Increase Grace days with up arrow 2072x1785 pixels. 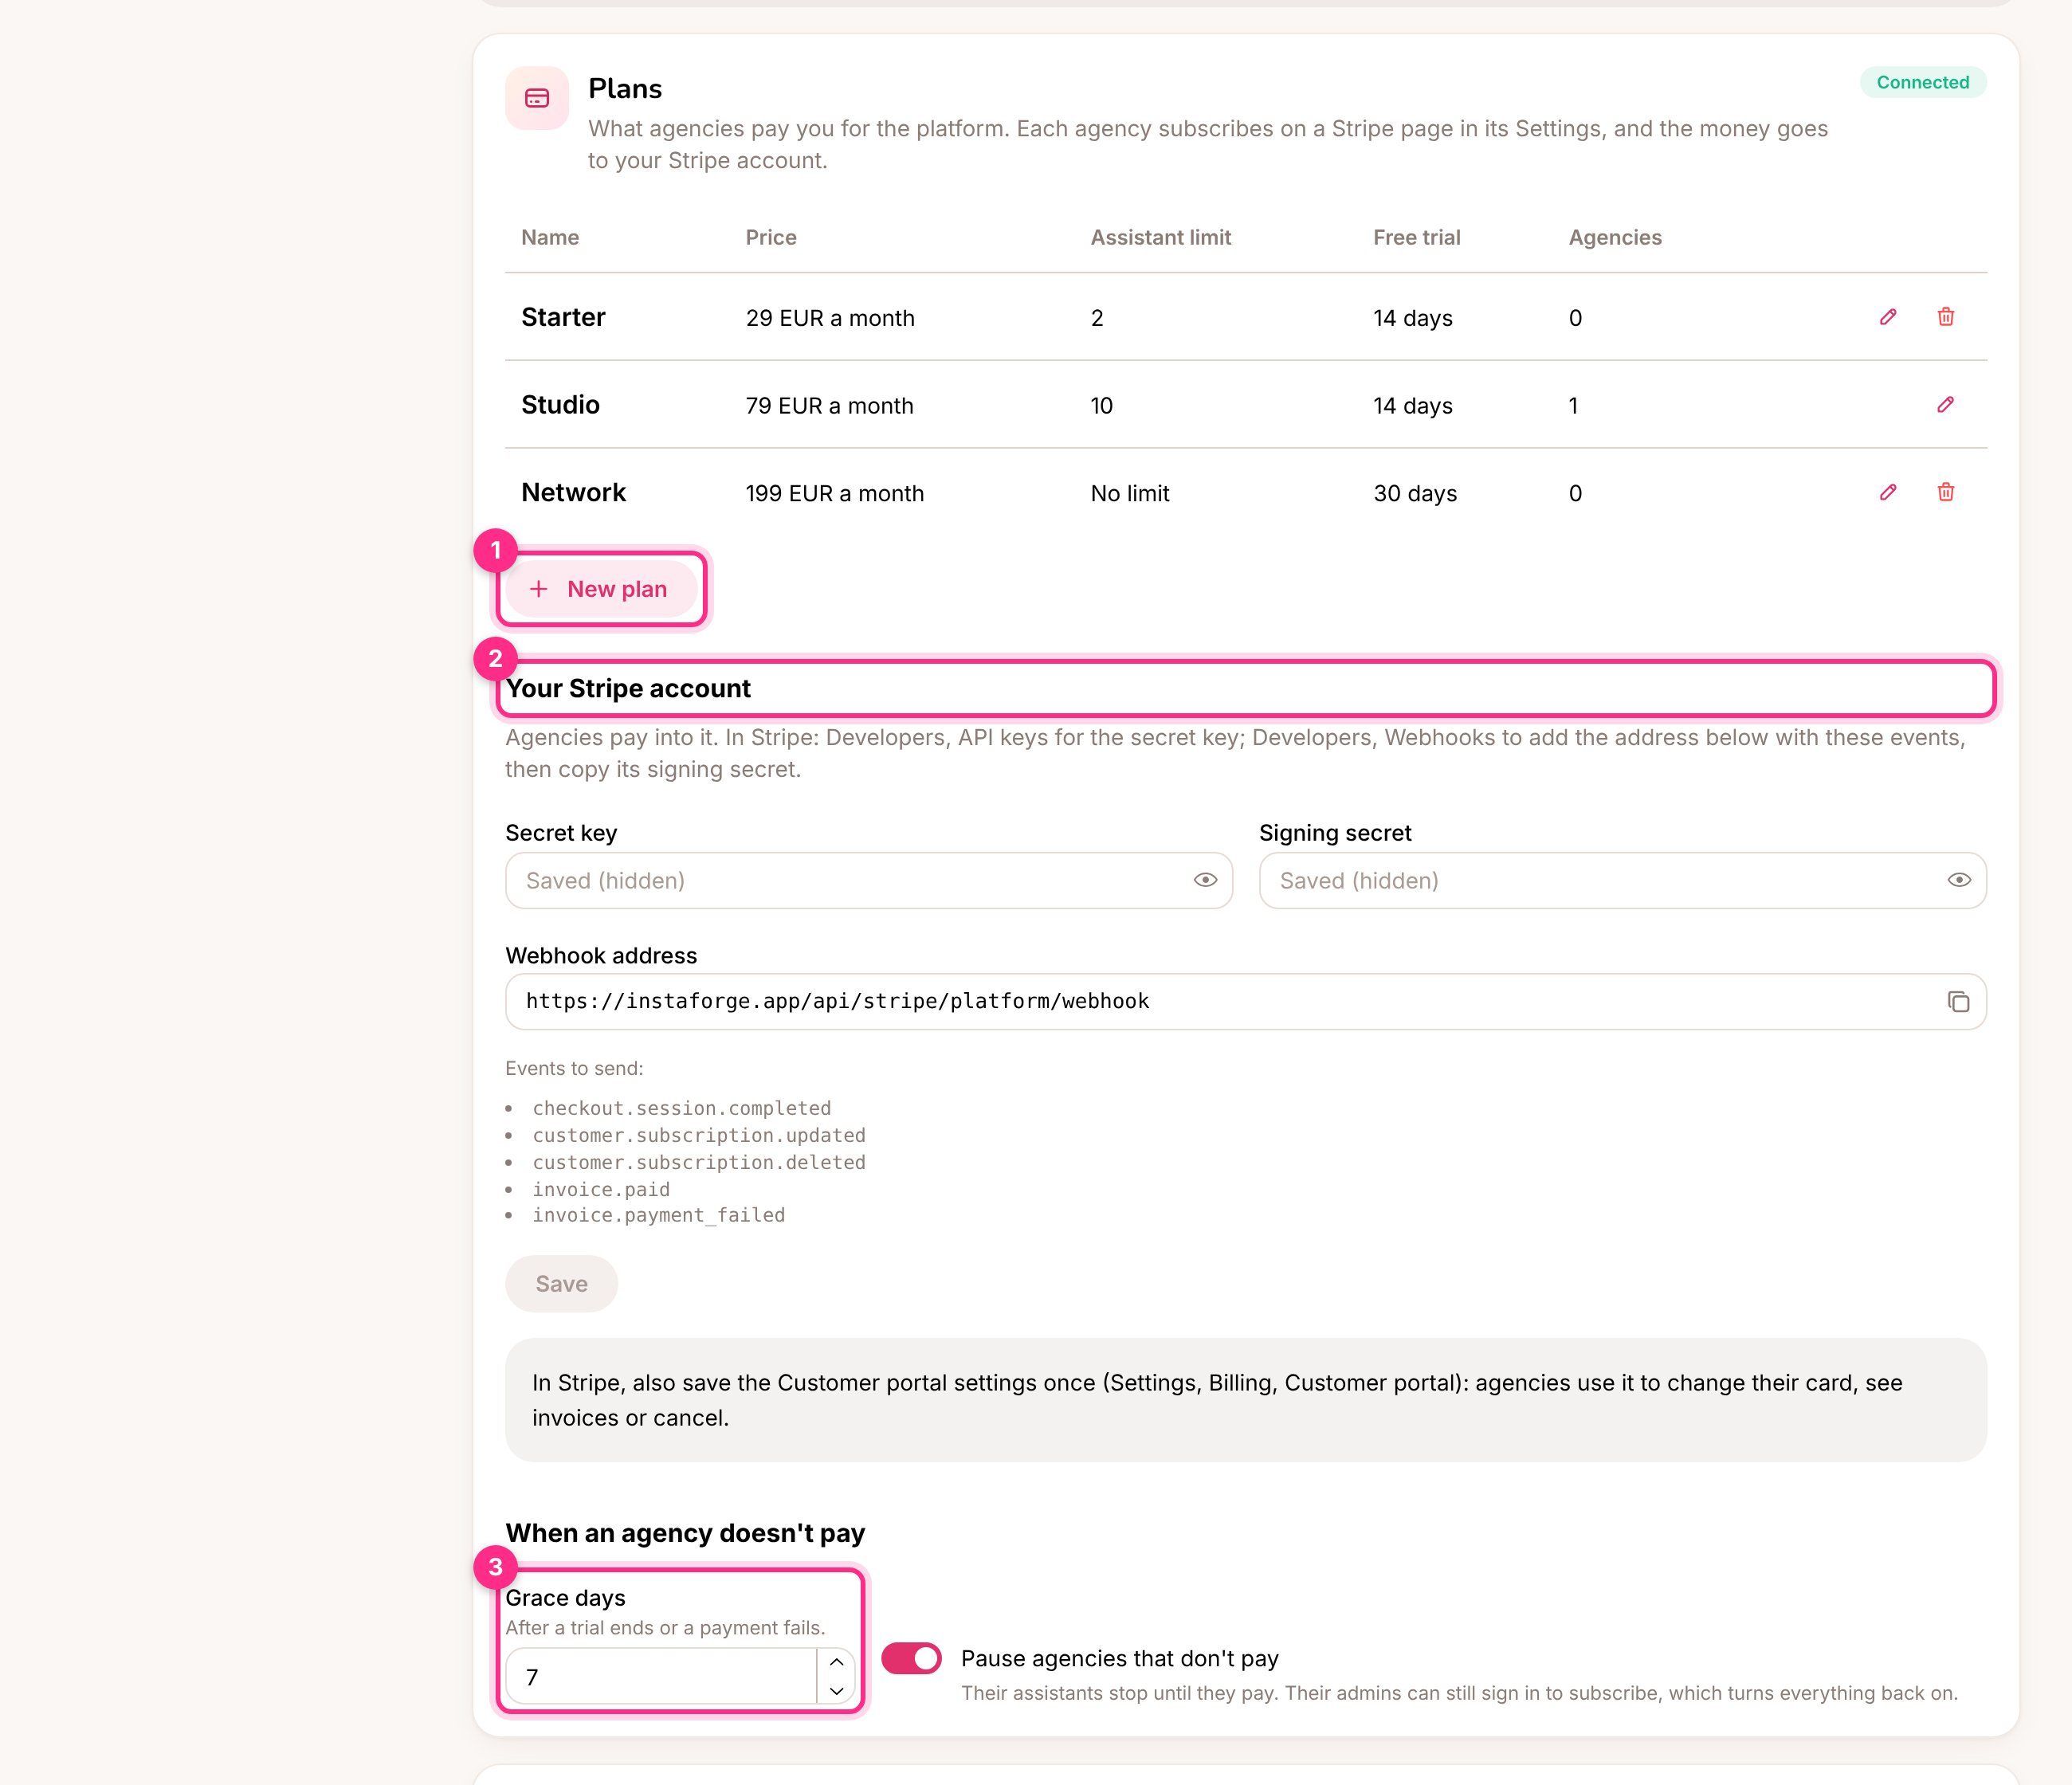tap(836, 1662)
